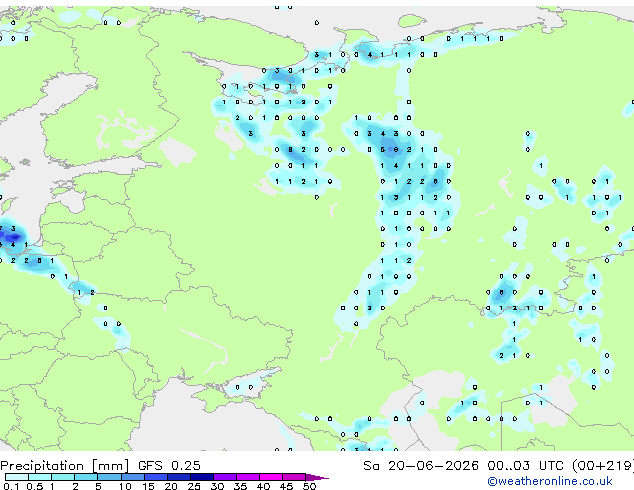Image resolution: width=634 pixels, height=490 pixels.
Task: Click the 'Sa 20-06-2026' date text
Action: click(421, 466)
